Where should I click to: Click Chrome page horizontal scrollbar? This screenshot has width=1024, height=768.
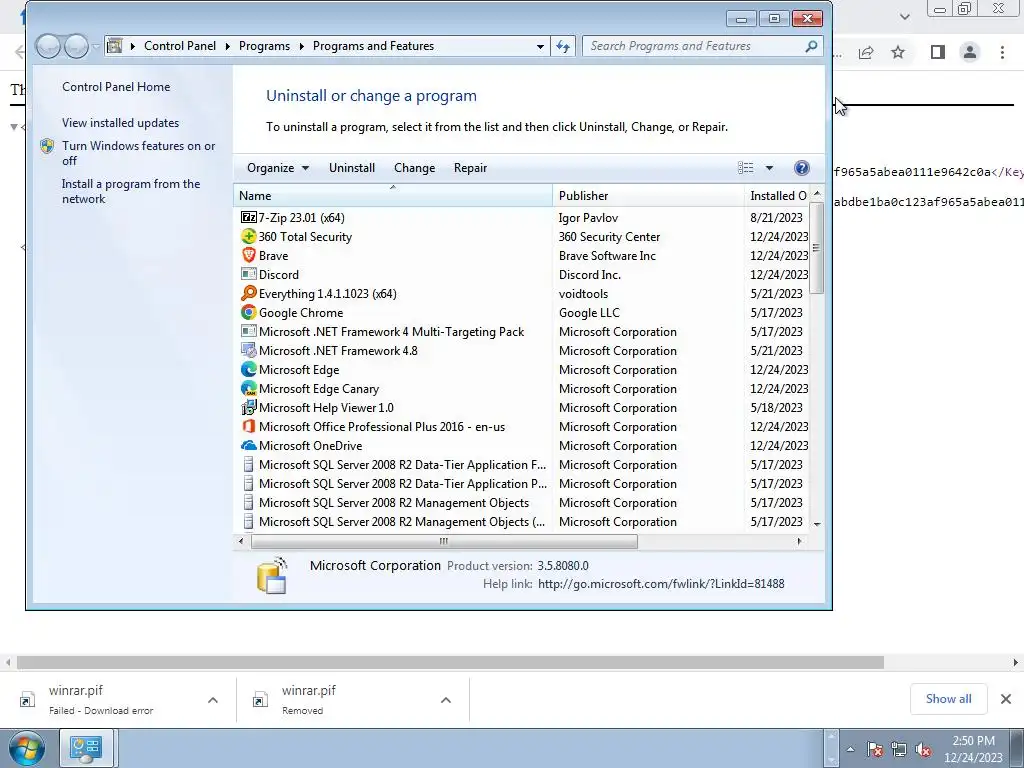coord(450,662)
